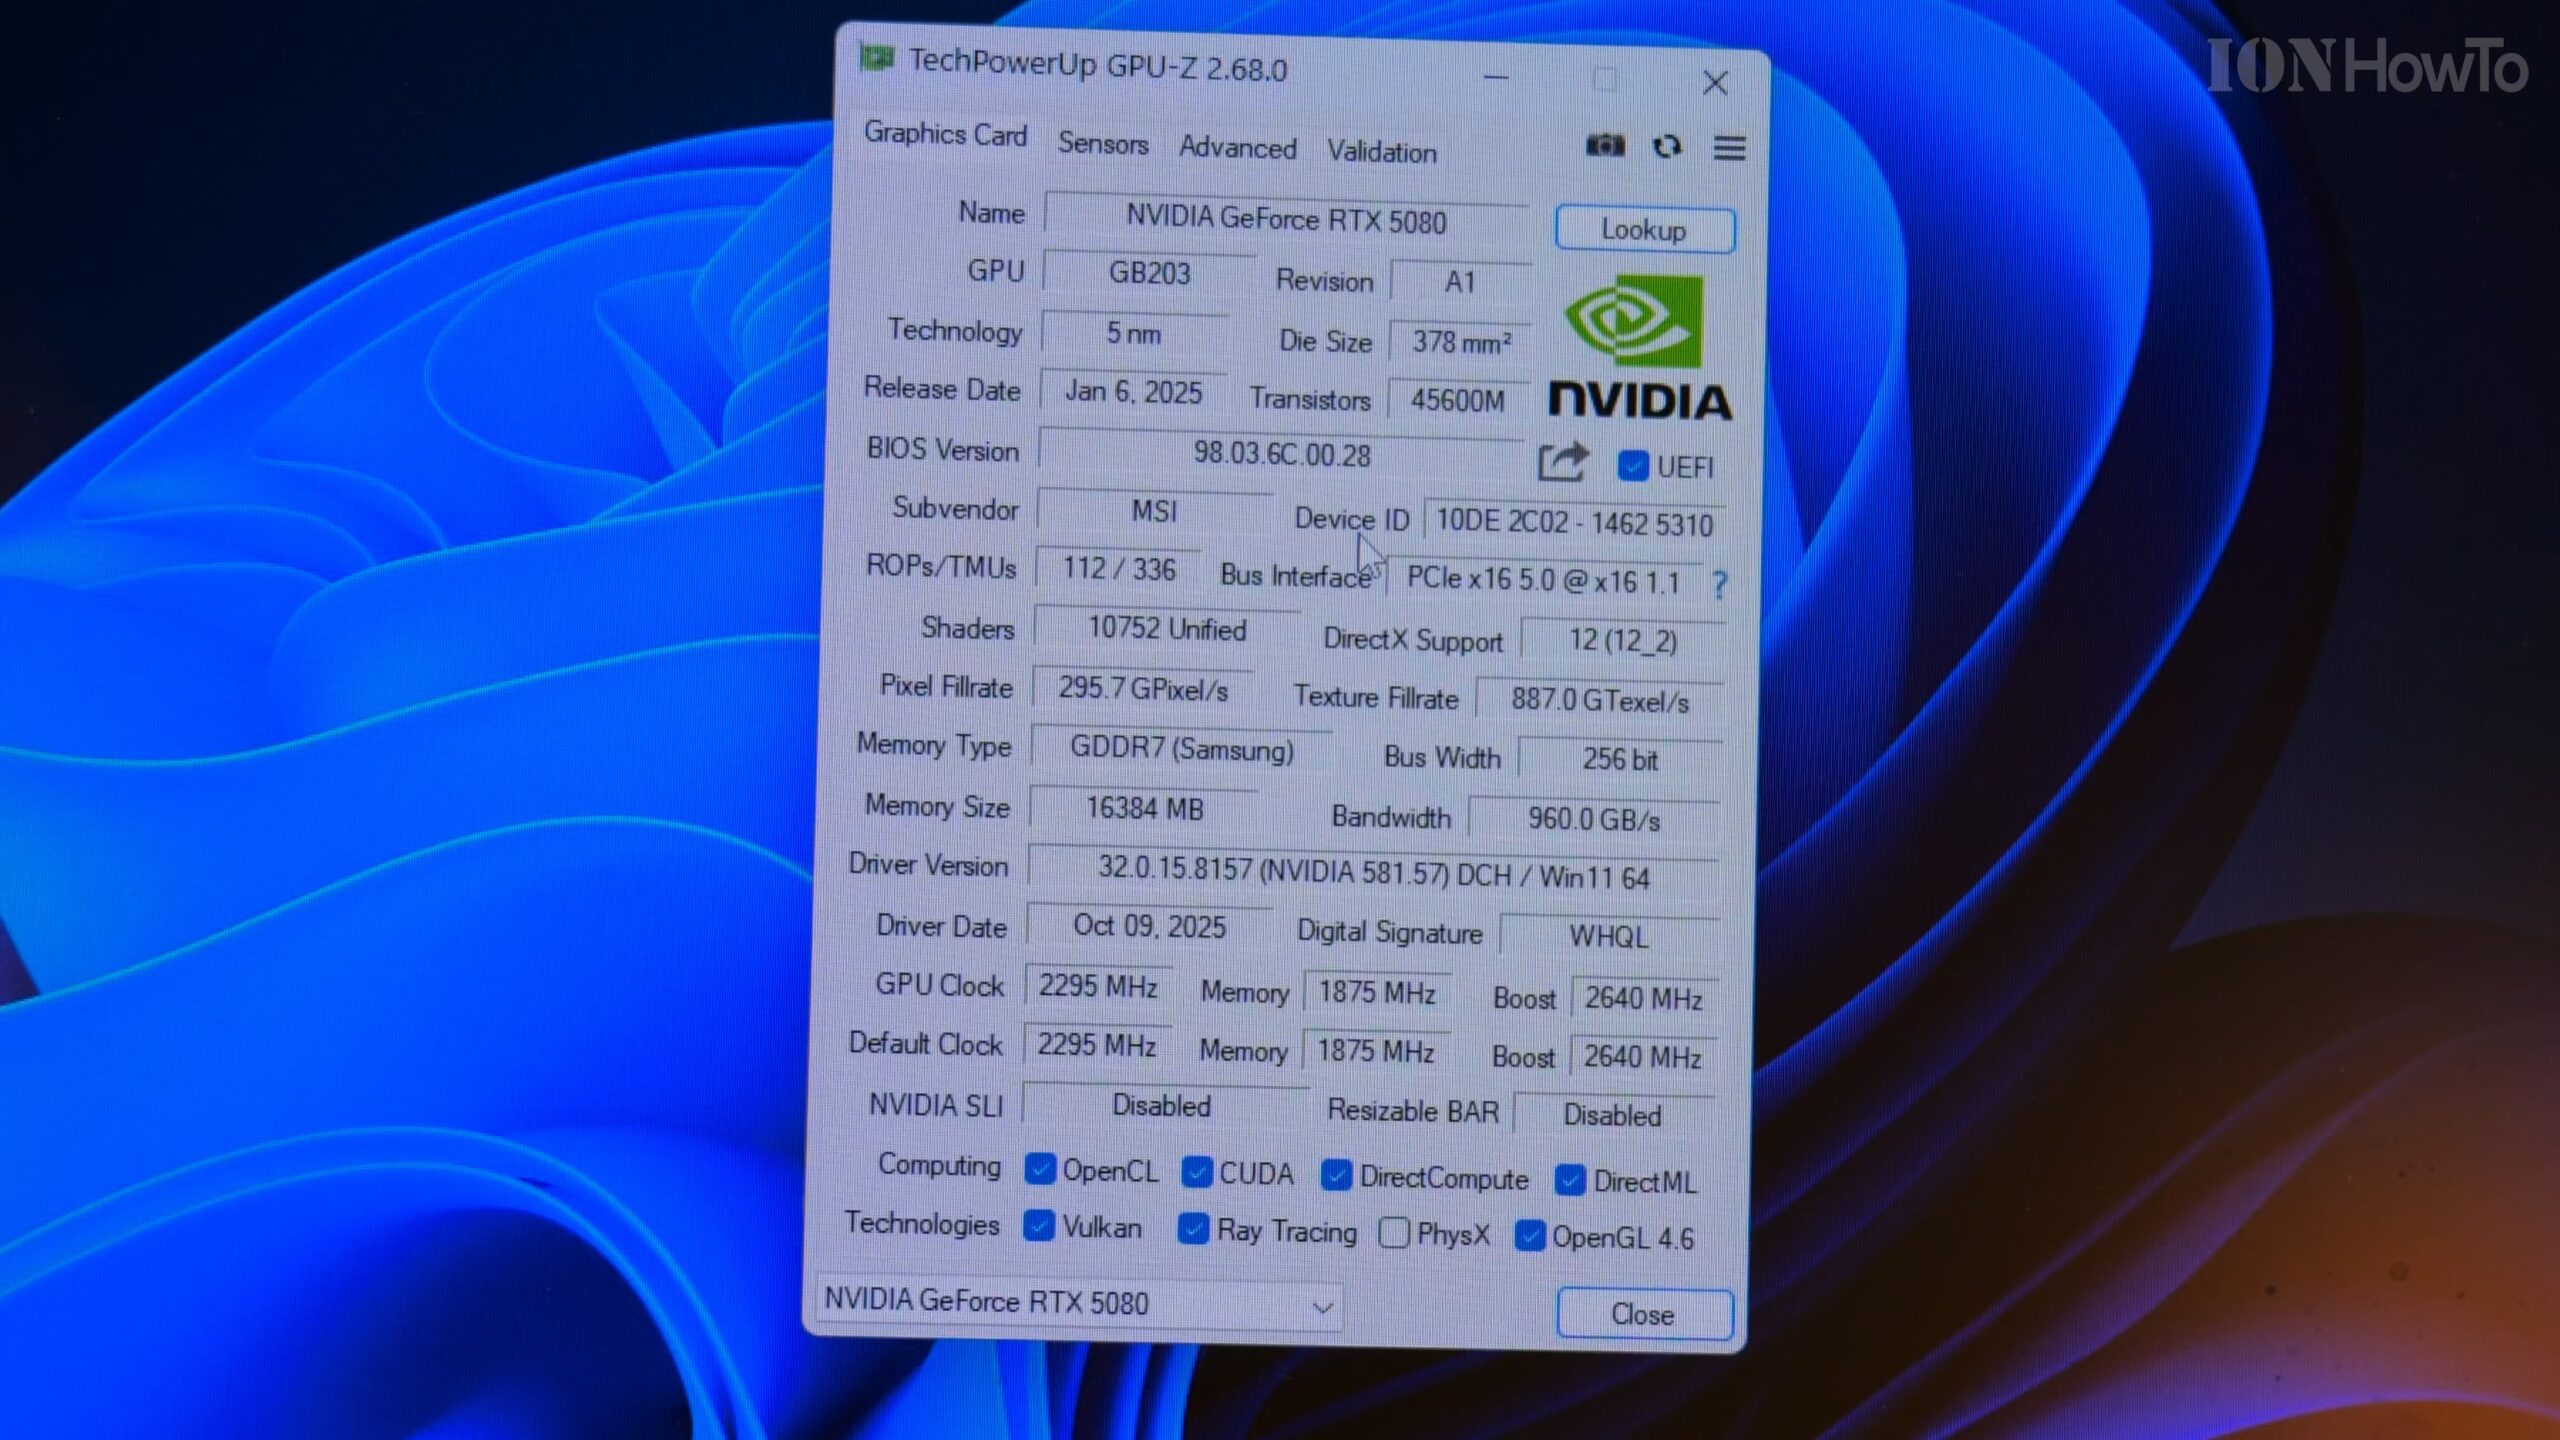Click the Driver Version field

click(1373, 872)
